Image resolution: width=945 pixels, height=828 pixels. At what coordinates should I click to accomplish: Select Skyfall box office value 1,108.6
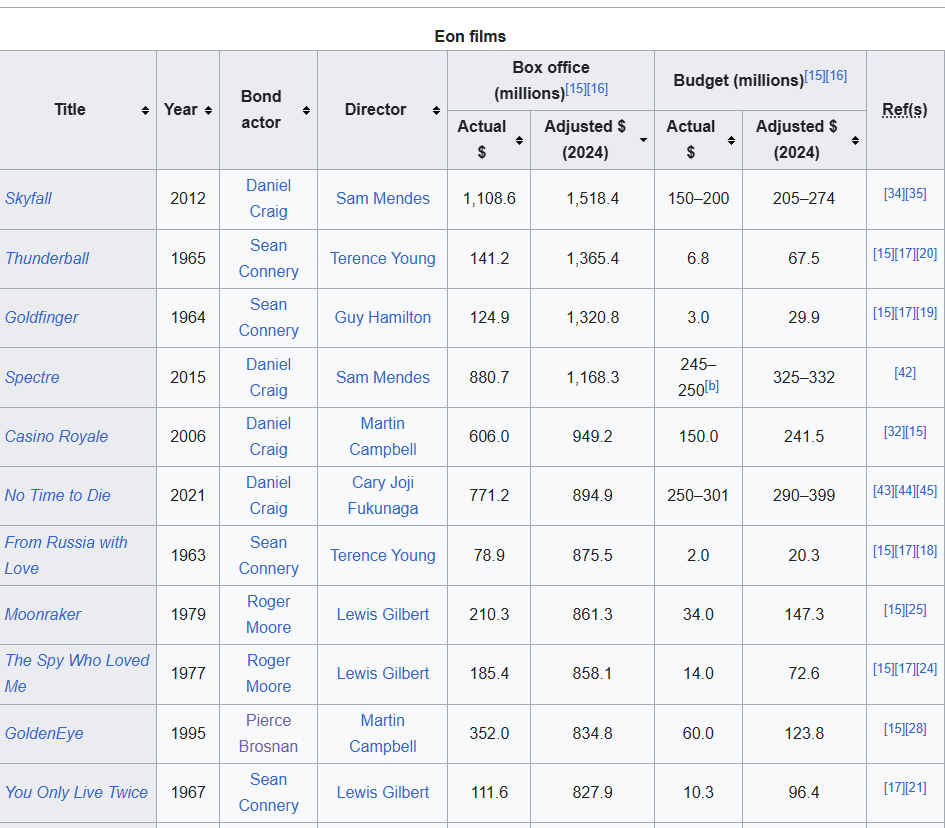coord(489,198)
